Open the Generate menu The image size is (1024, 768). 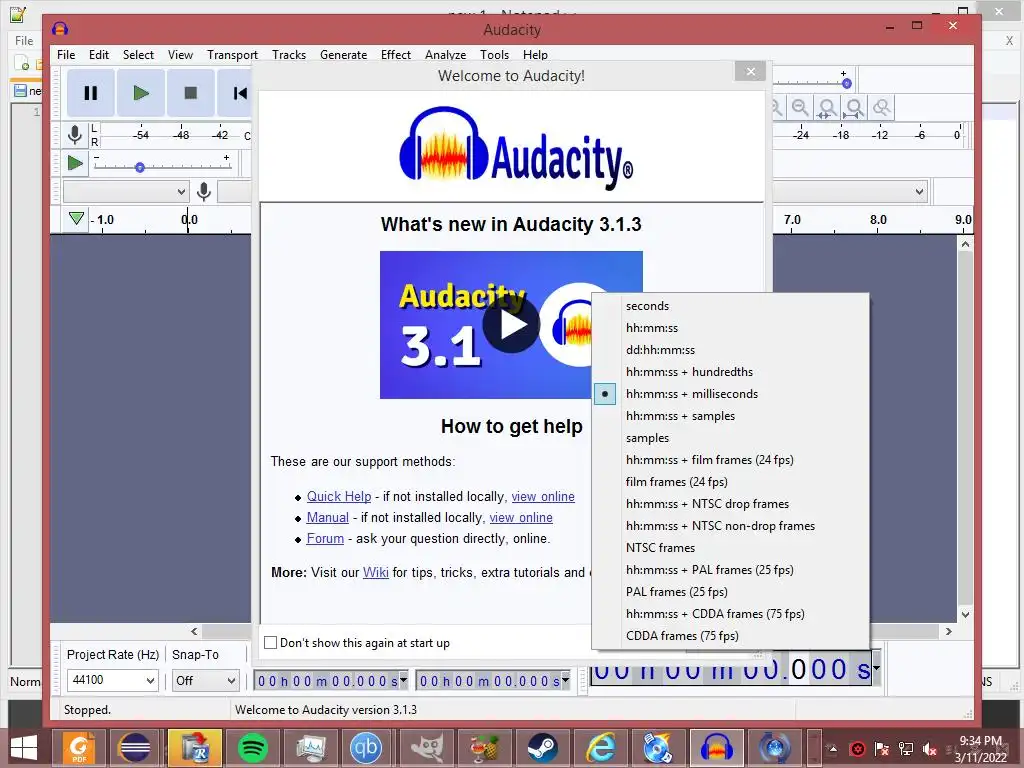pyautogui.click(x=344, y=55)
